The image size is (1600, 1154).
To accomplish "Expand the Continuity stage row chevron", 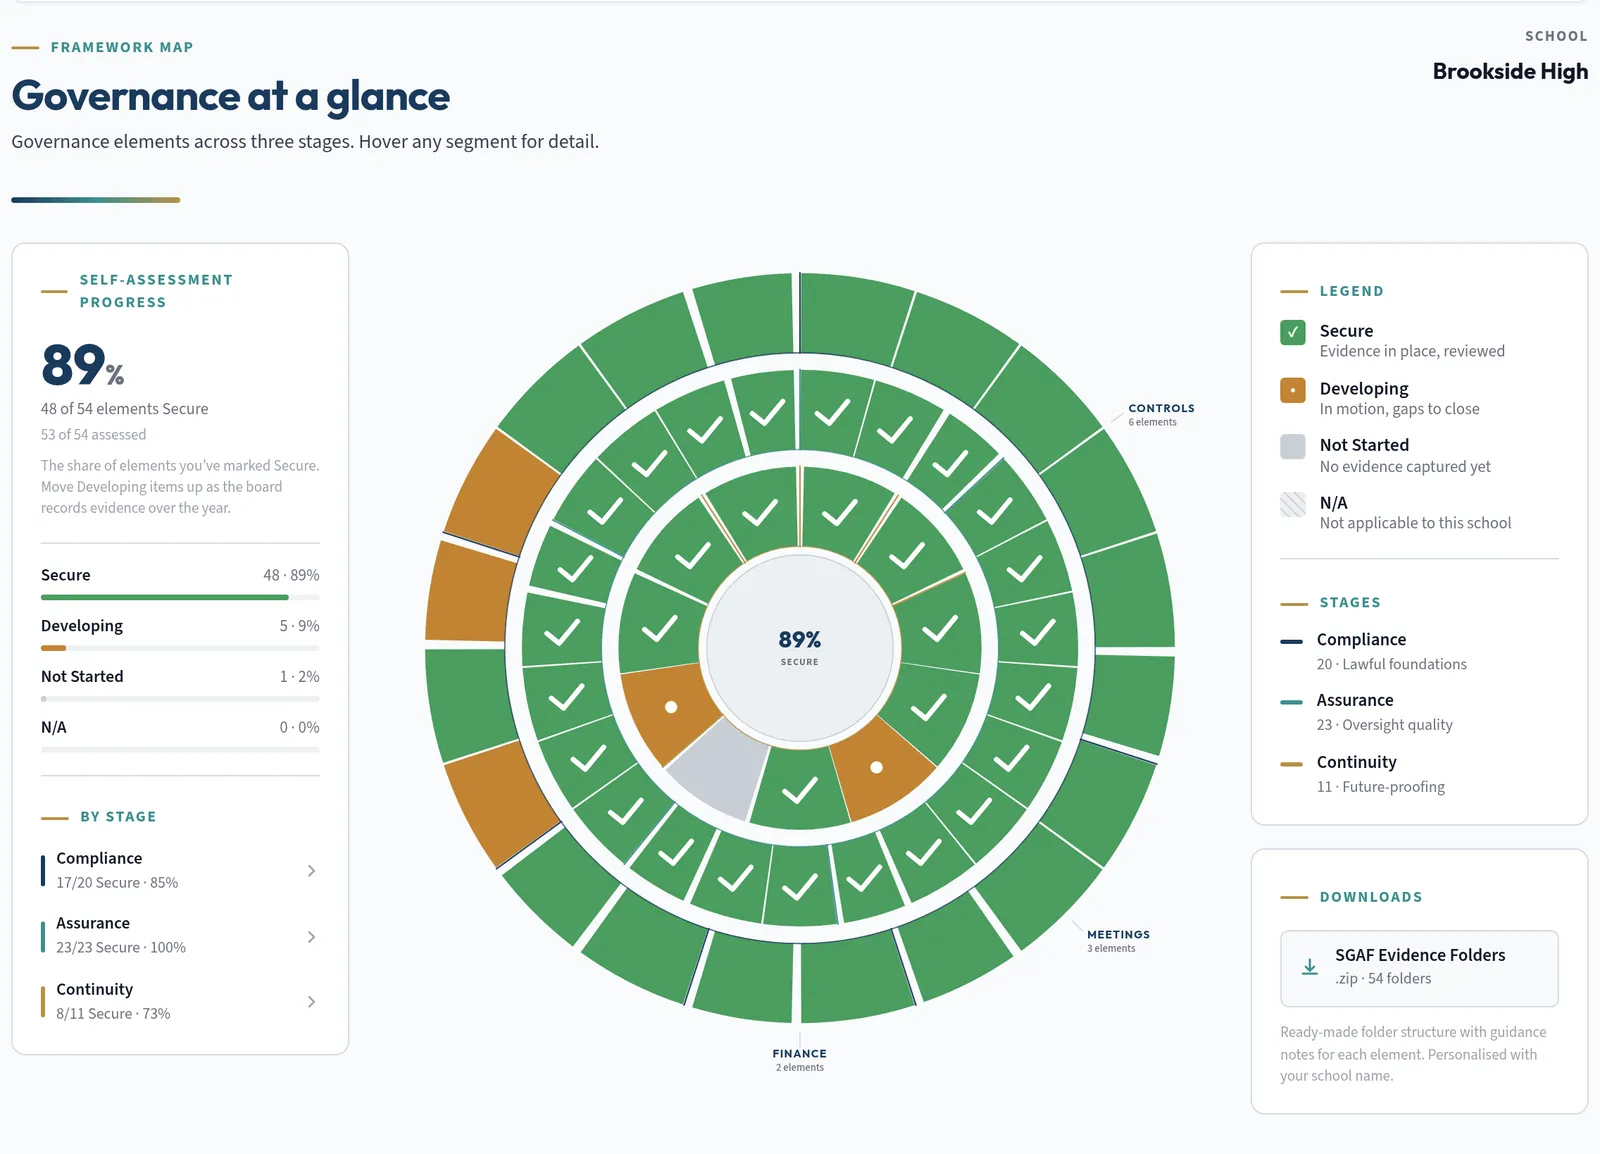I will click(x=311, y=1001).
